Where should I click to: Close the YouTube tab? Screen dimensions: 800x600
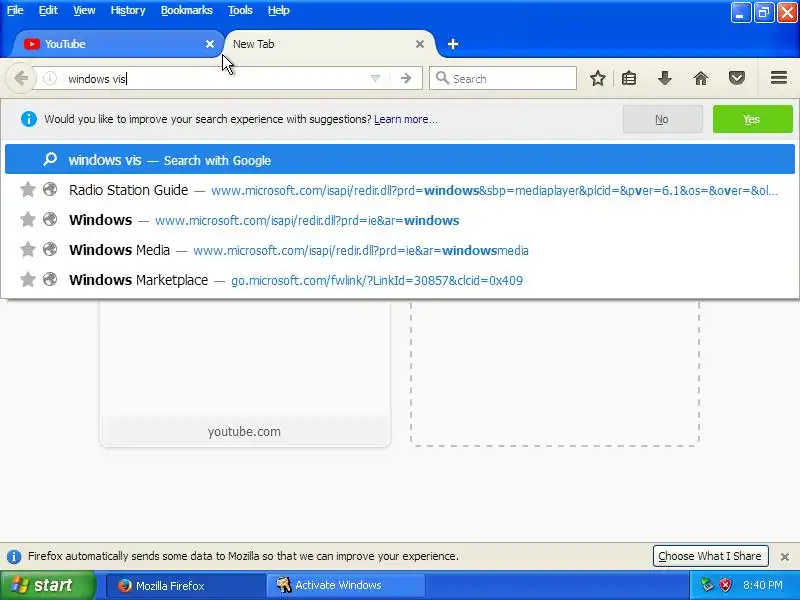click(x=210, y=44)
